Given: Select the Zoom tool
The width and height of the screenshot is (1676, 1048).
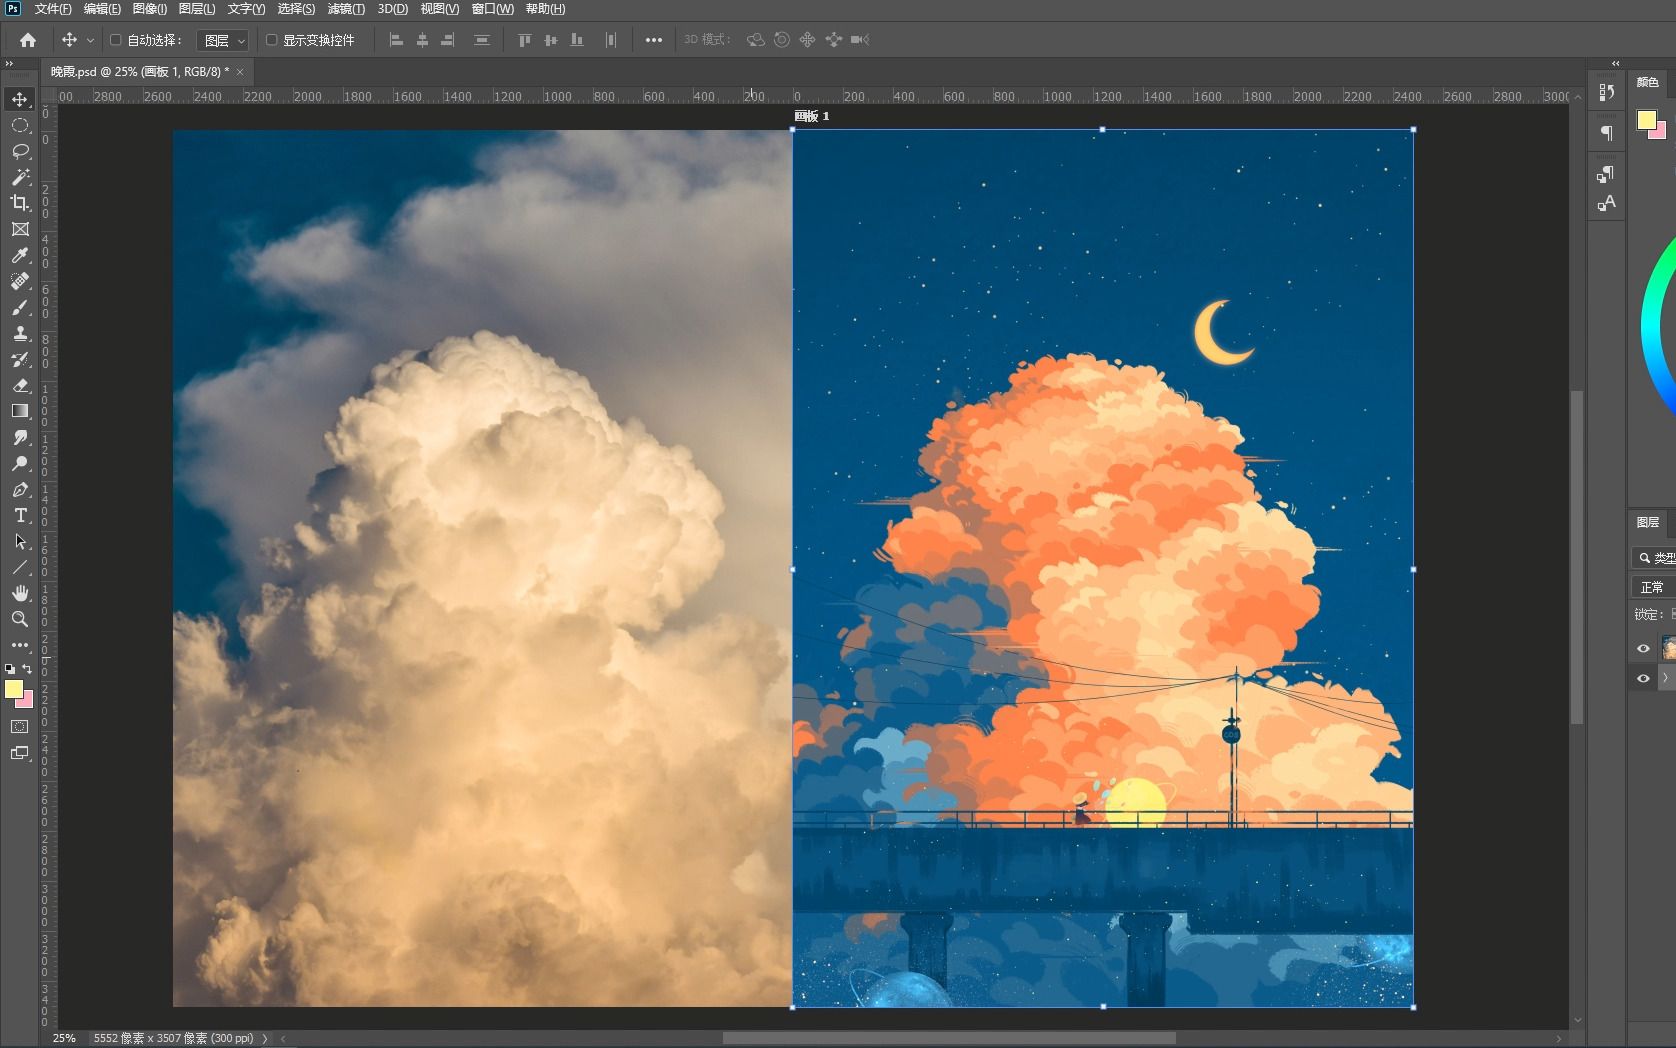Looking at the screenshot, I should [x=20, y=619].
